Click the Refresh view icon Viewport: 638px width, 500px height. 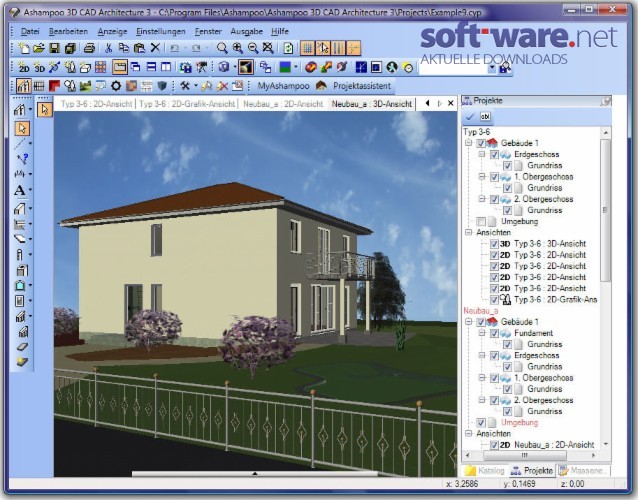click(x=288, y=49)
